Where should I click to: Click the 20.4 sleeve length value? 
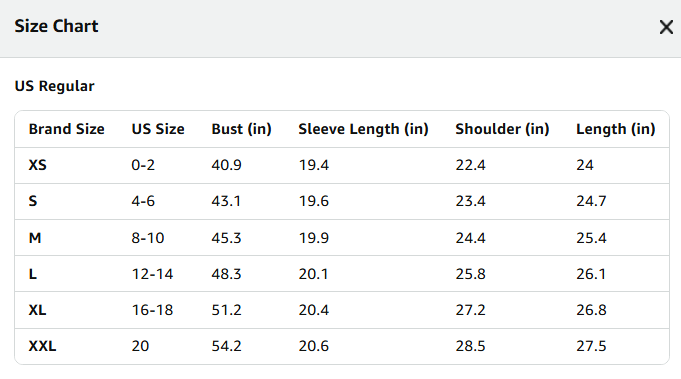314,310
